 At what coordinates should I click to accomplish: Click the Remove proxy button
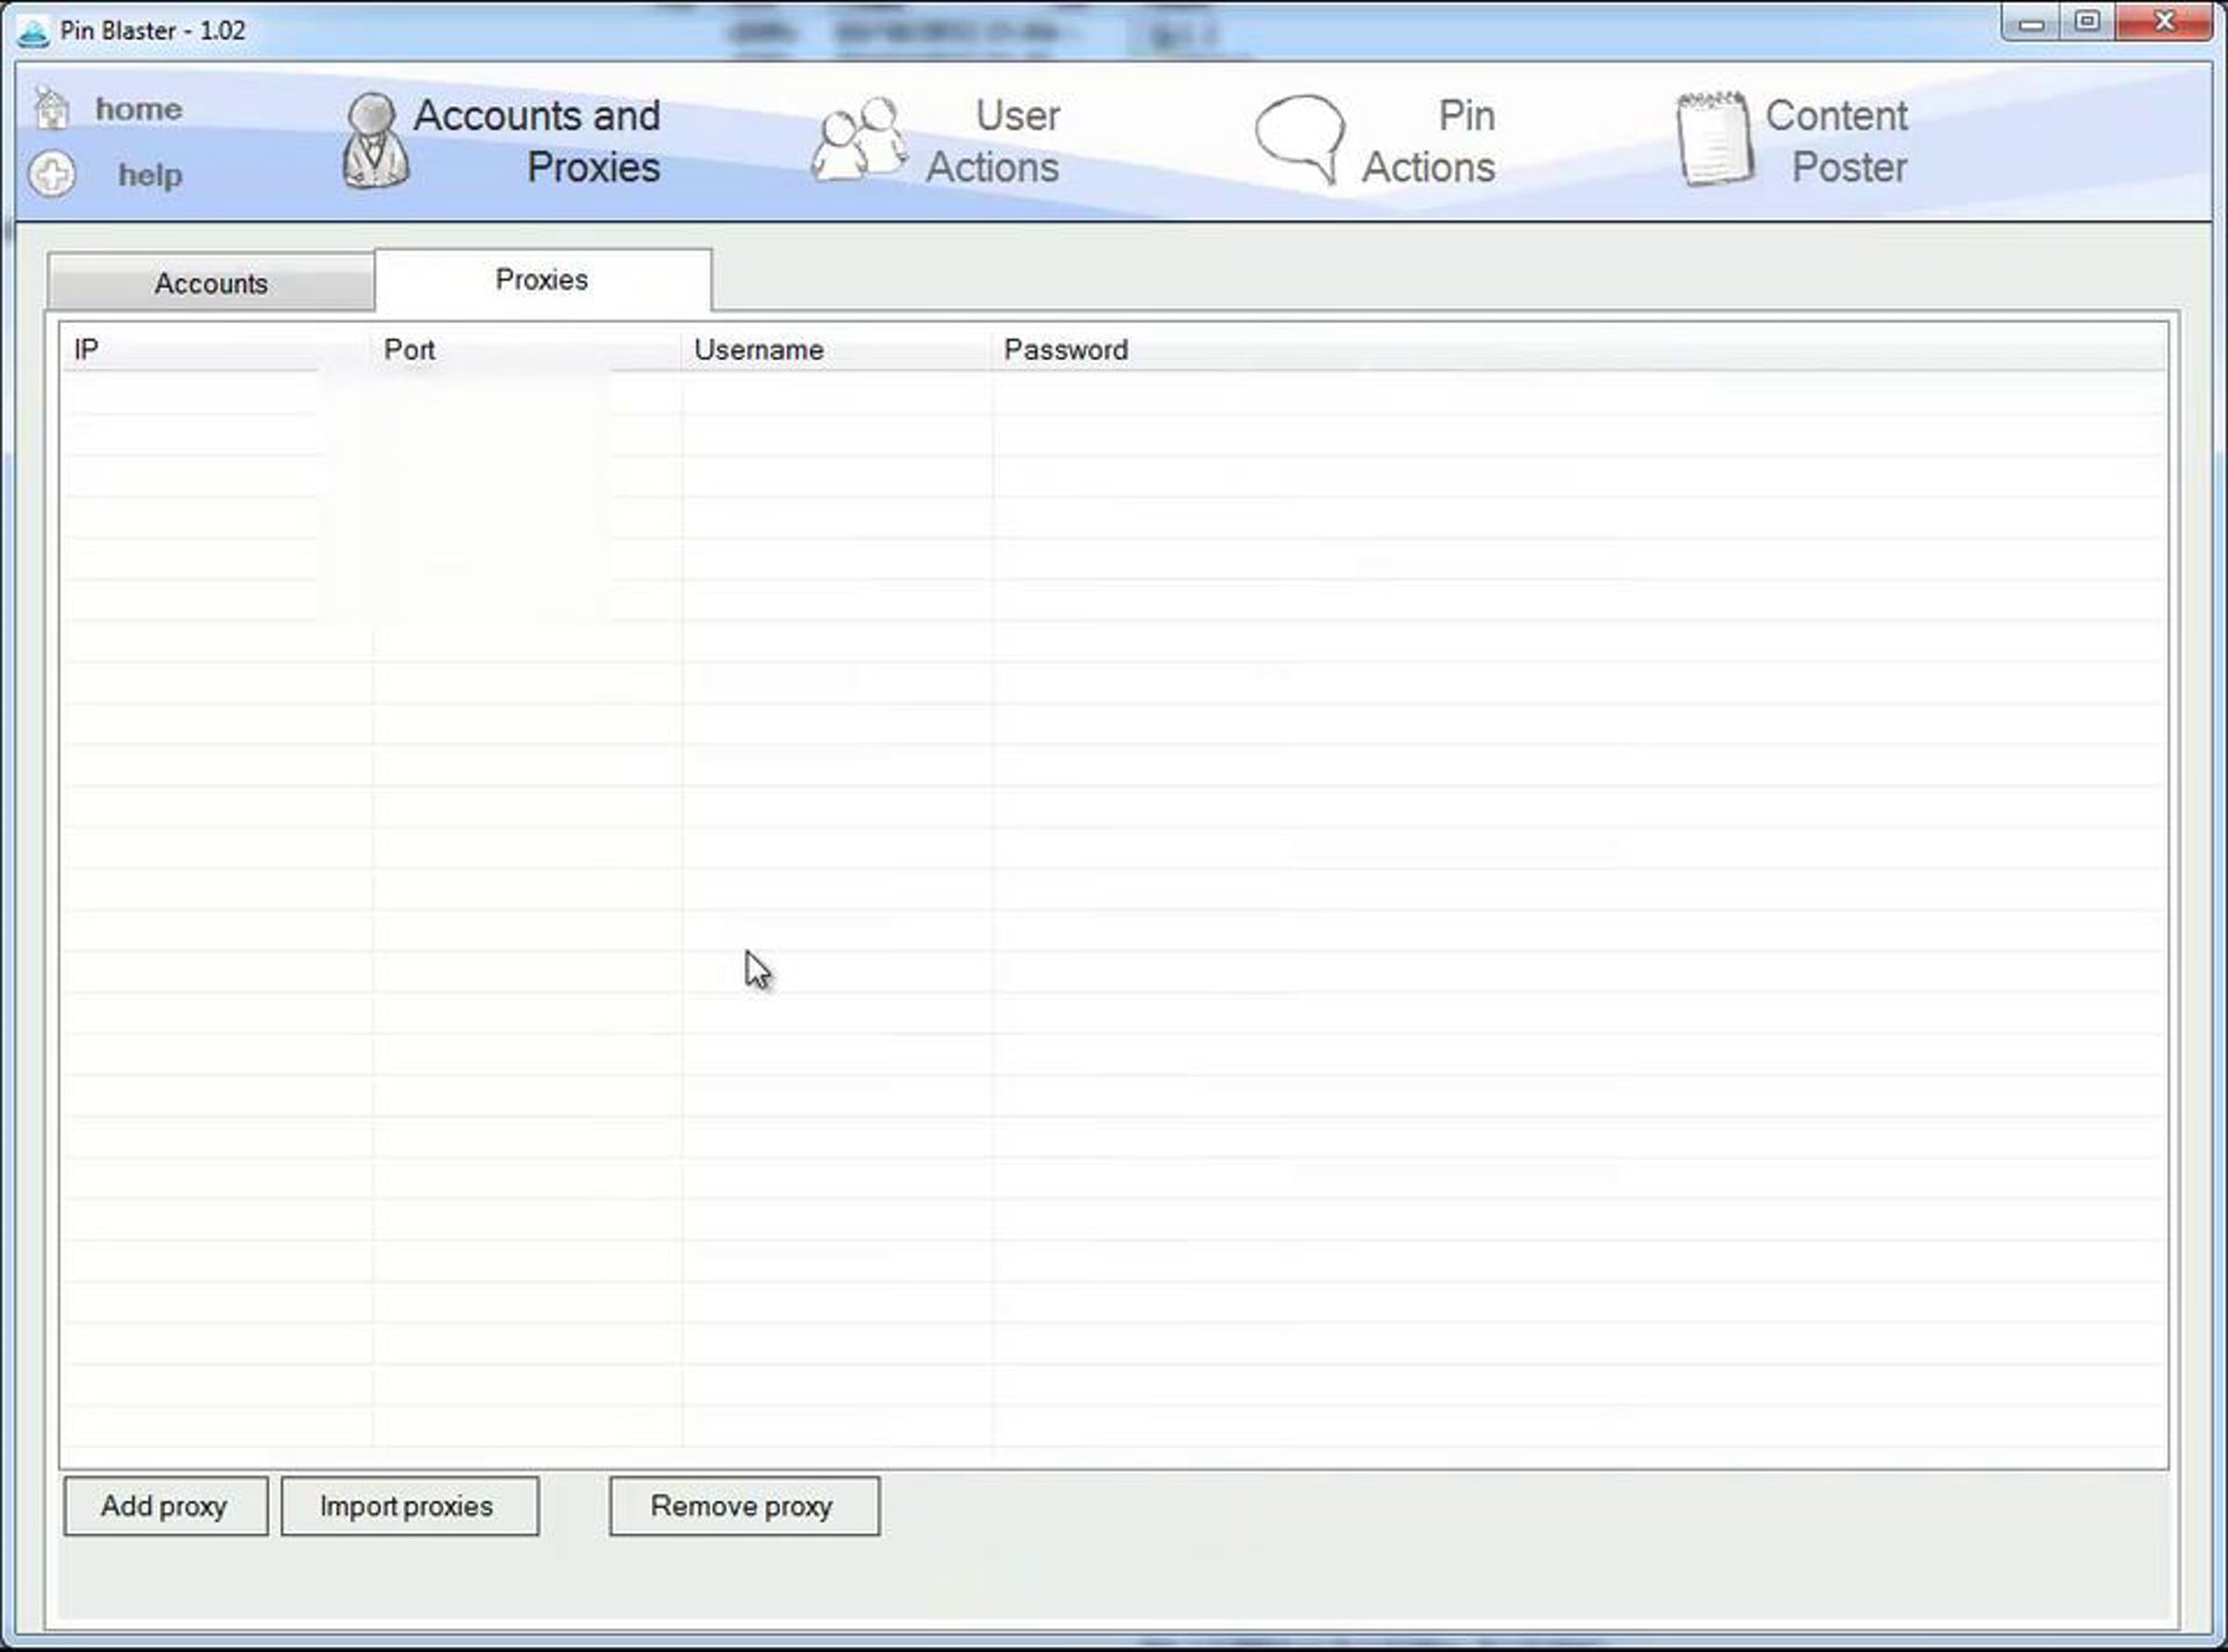pos(742,1506)
